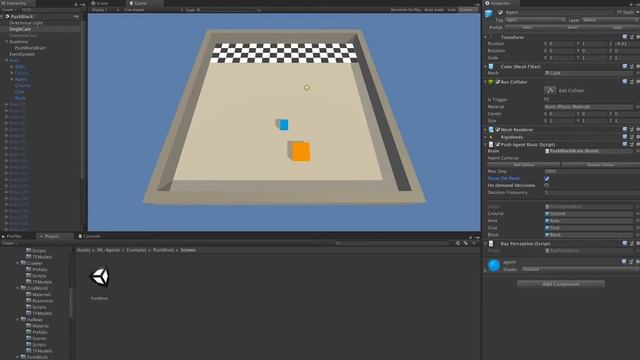Click the Mesh Filter component icon

(491, 67)
